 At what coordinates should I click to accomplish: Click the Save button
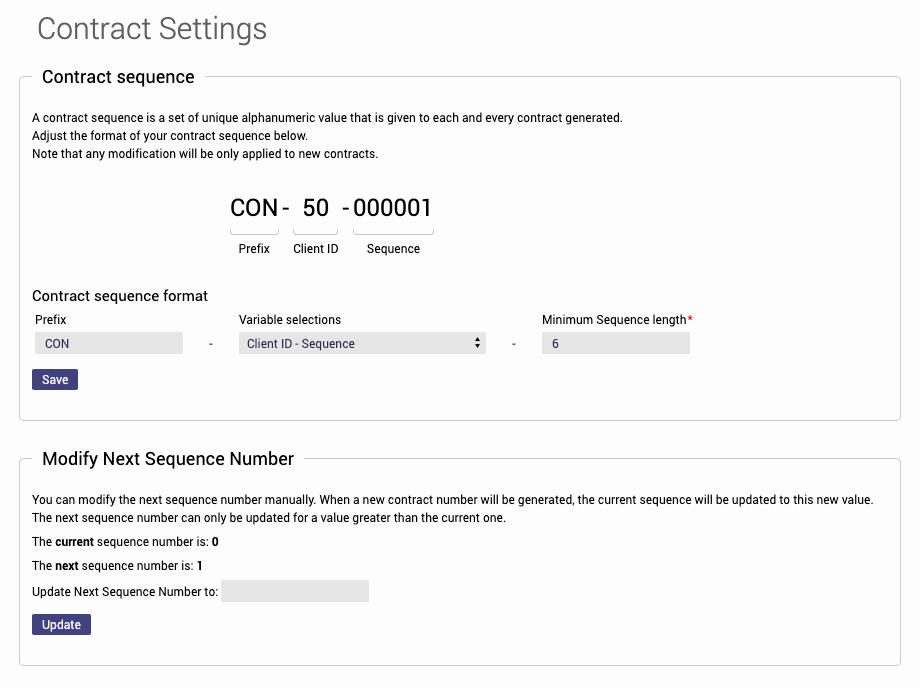55,380
